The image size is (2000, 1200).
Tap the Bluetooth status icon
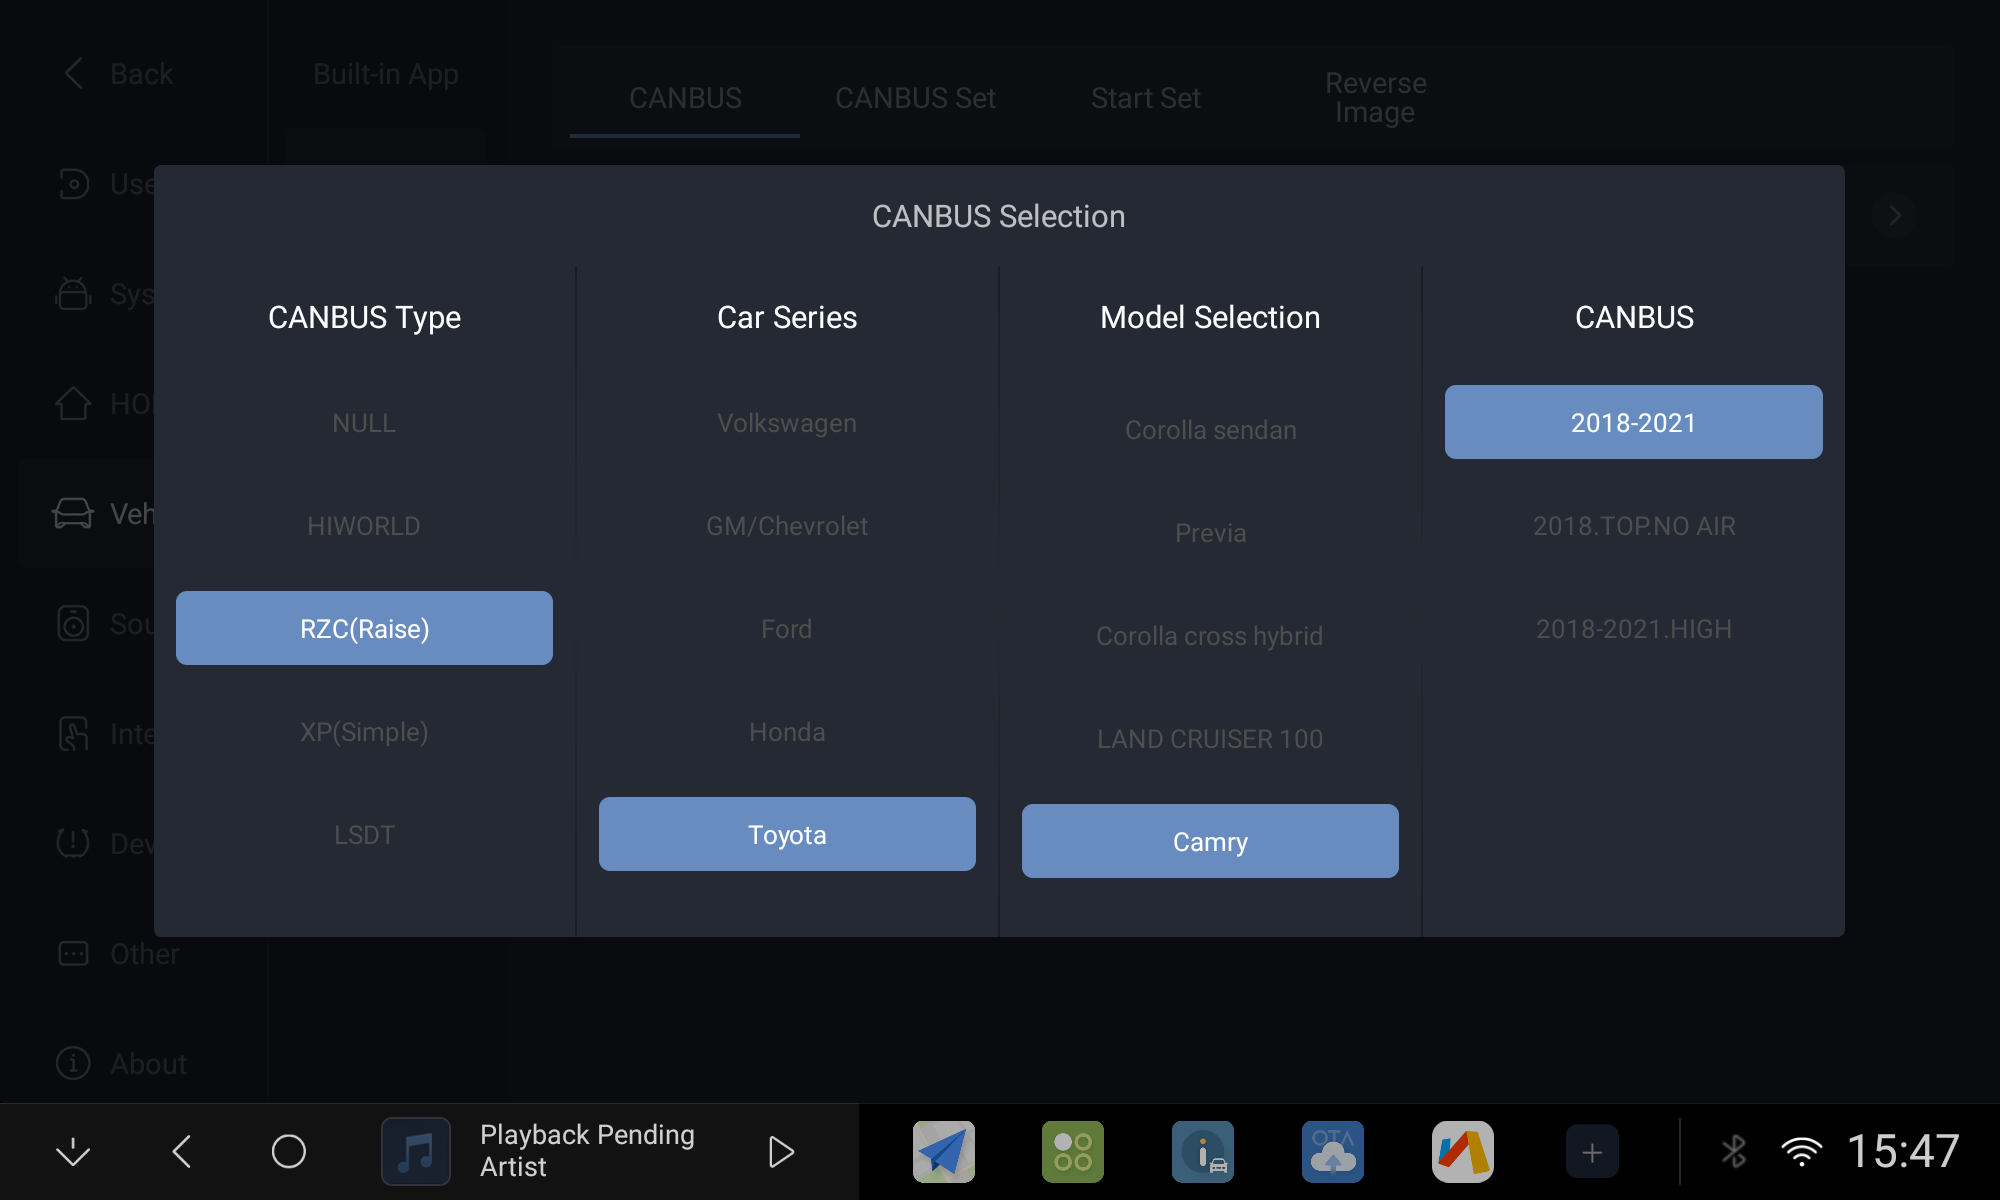[x=1734, y=1151]
